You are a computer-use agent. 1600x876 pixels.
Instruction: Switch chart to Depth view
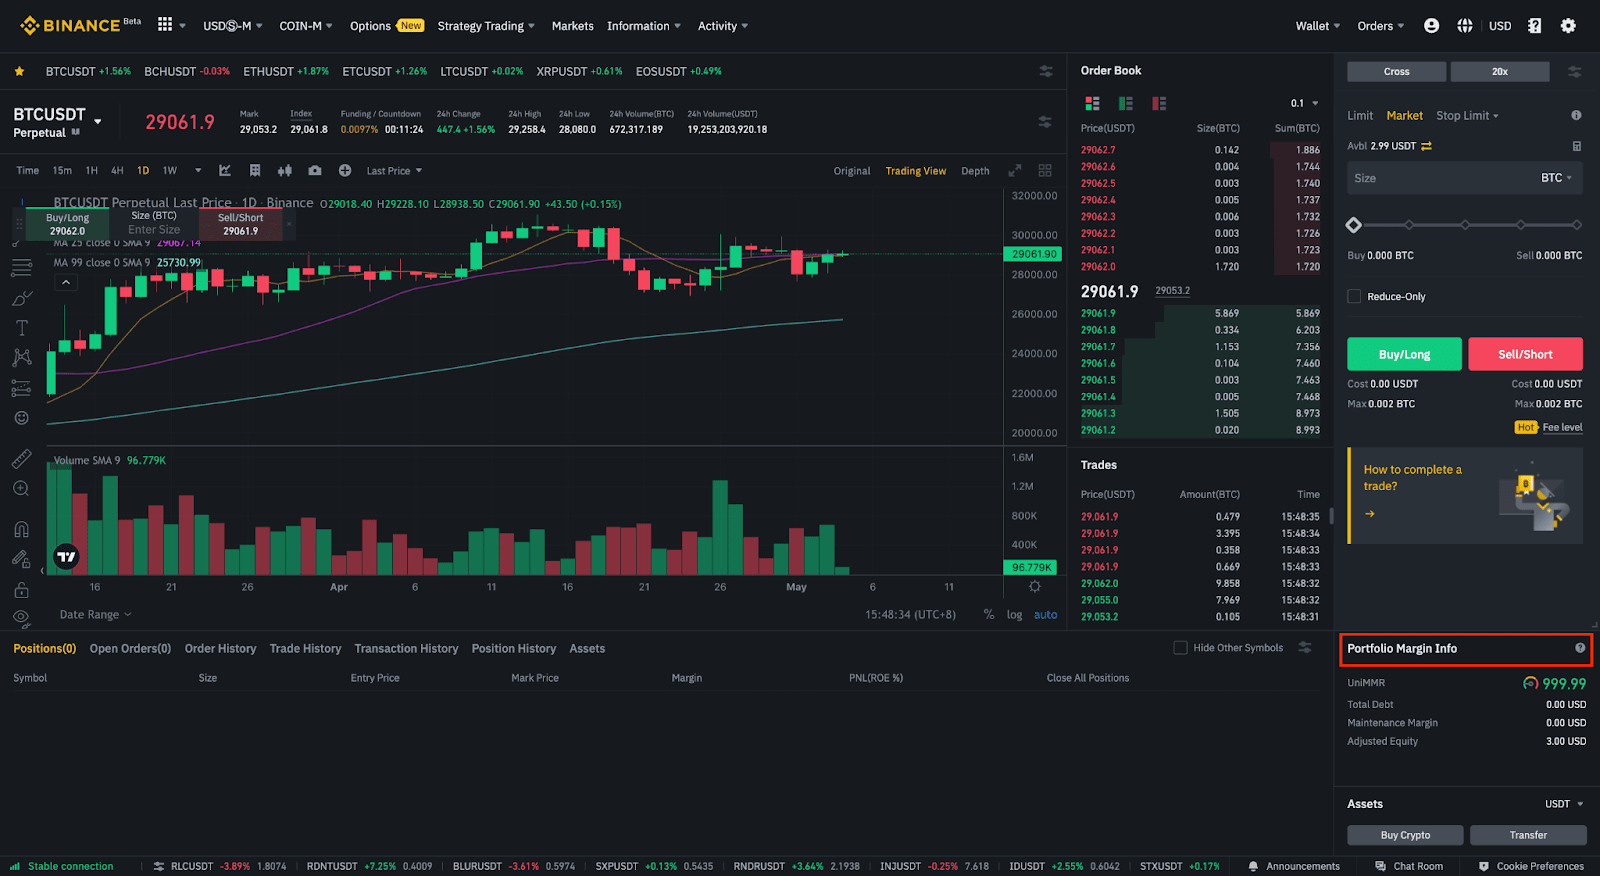click(975, 171)
